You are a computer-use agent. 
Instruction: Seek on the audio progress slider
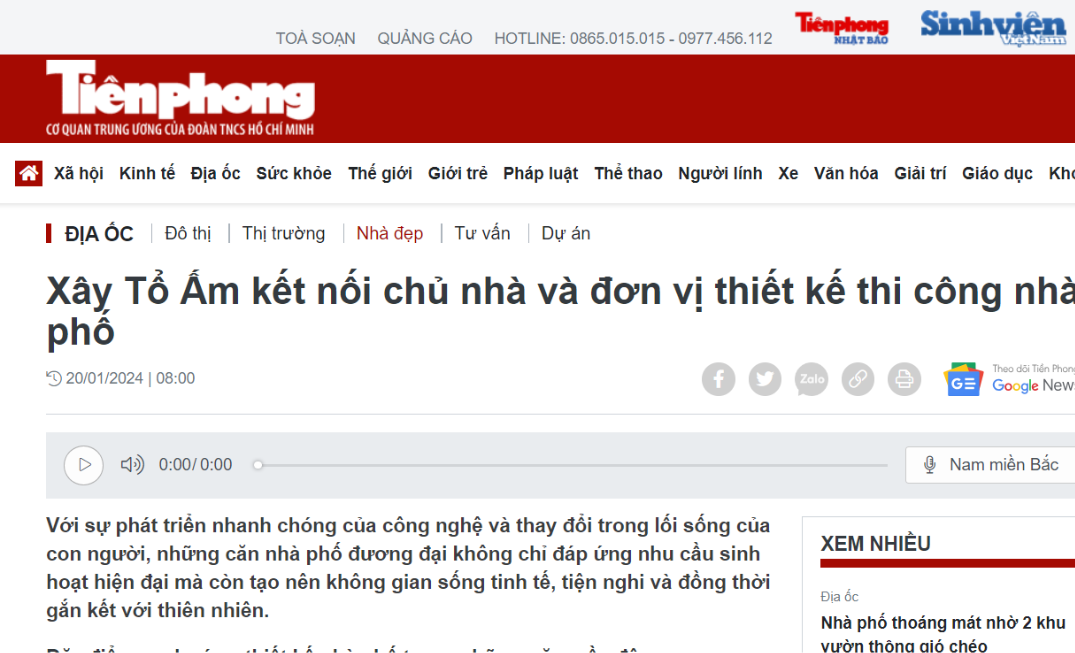(x=570, y=465)
